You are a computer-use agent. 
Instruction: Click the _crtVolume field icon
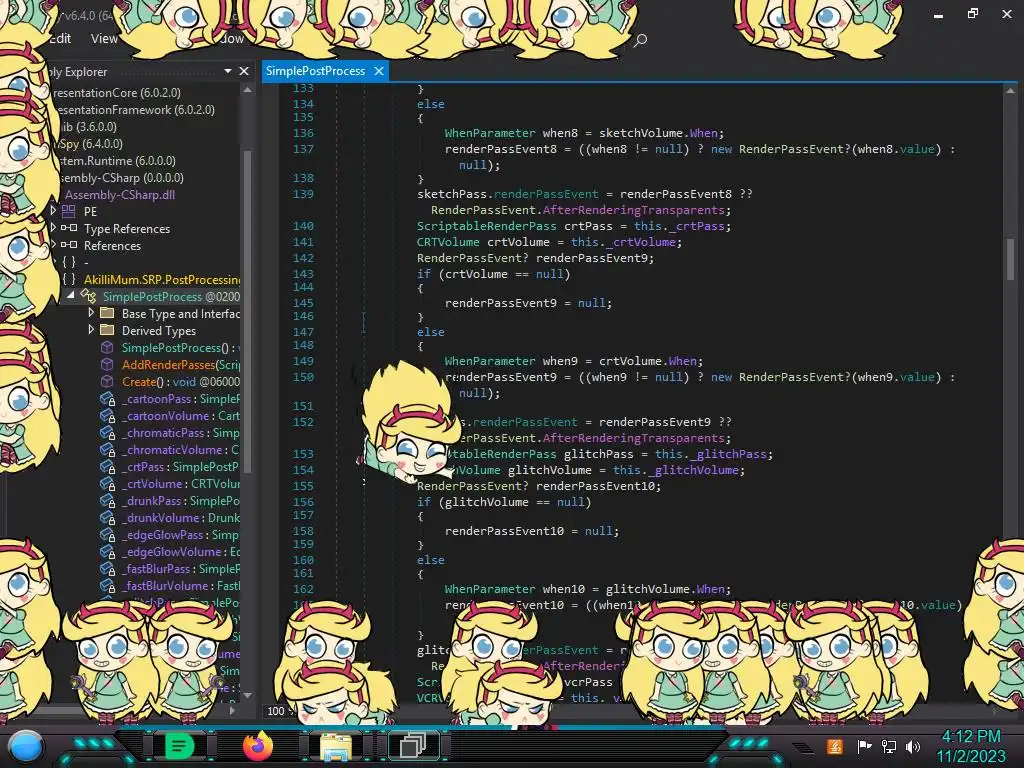coord(107,483)
